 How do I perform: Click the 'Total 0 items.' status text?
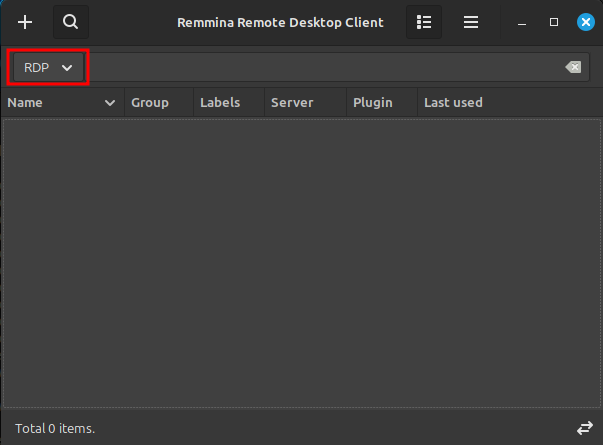[x=55, y=428]
